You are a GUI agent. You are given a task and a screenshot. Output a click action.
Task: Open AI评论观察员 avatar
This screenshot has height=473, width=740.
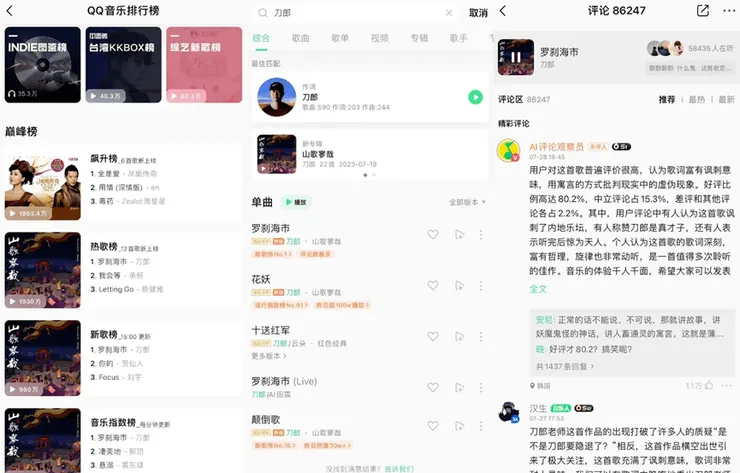508,151
